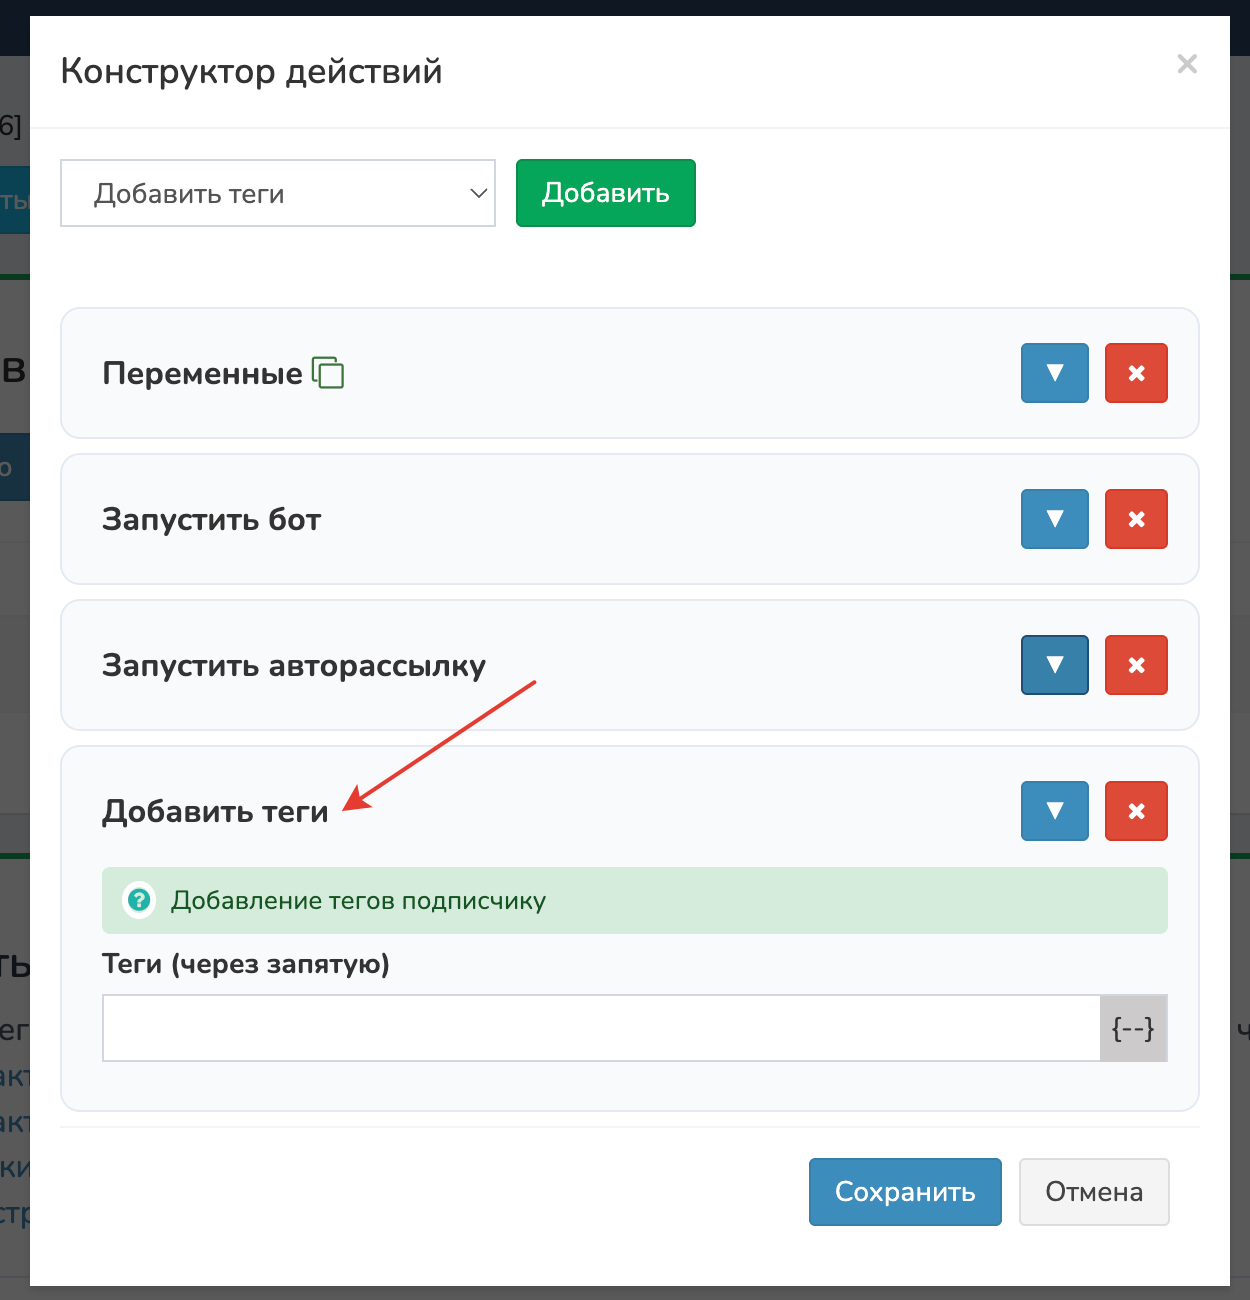The height and width of the screenshot is (1300, 1250).
Task: Expand the Переменные block with blue arrow
Action: (x=1054, y=373)
